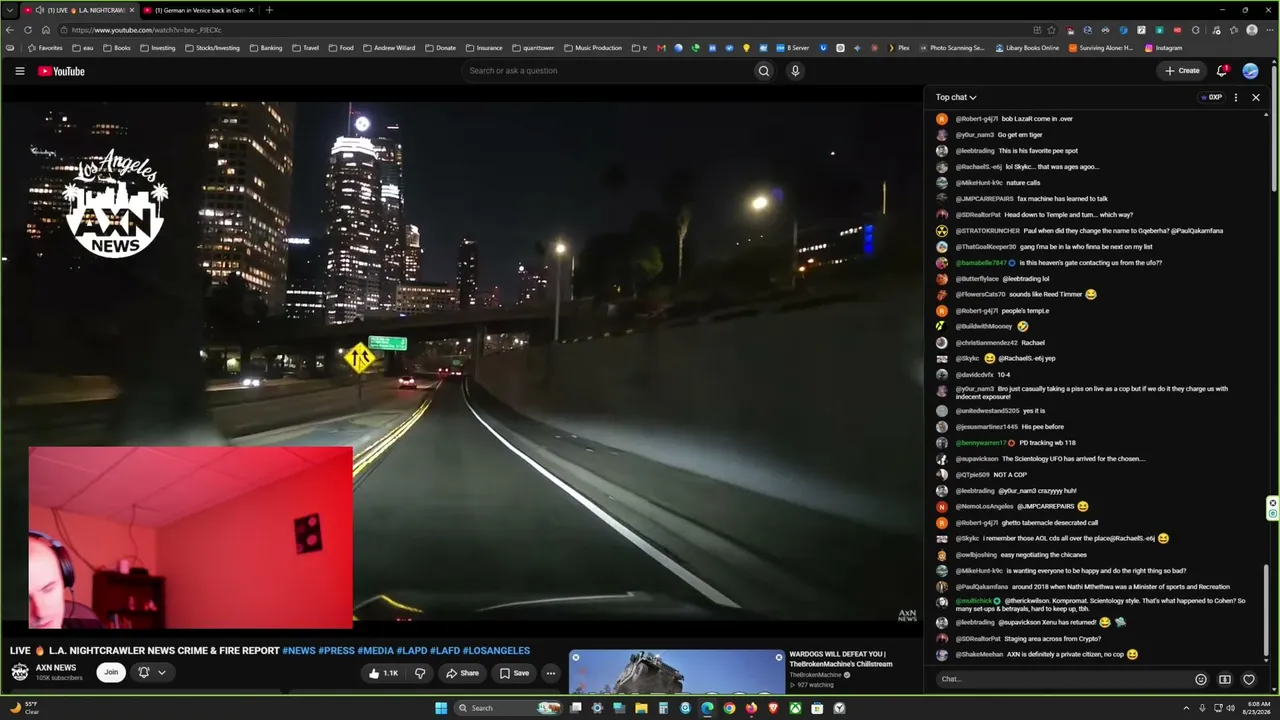Viewport: 1280px width, 720px height.
Task: Open the account avatar menu
Action: [x=1250, y=71]
